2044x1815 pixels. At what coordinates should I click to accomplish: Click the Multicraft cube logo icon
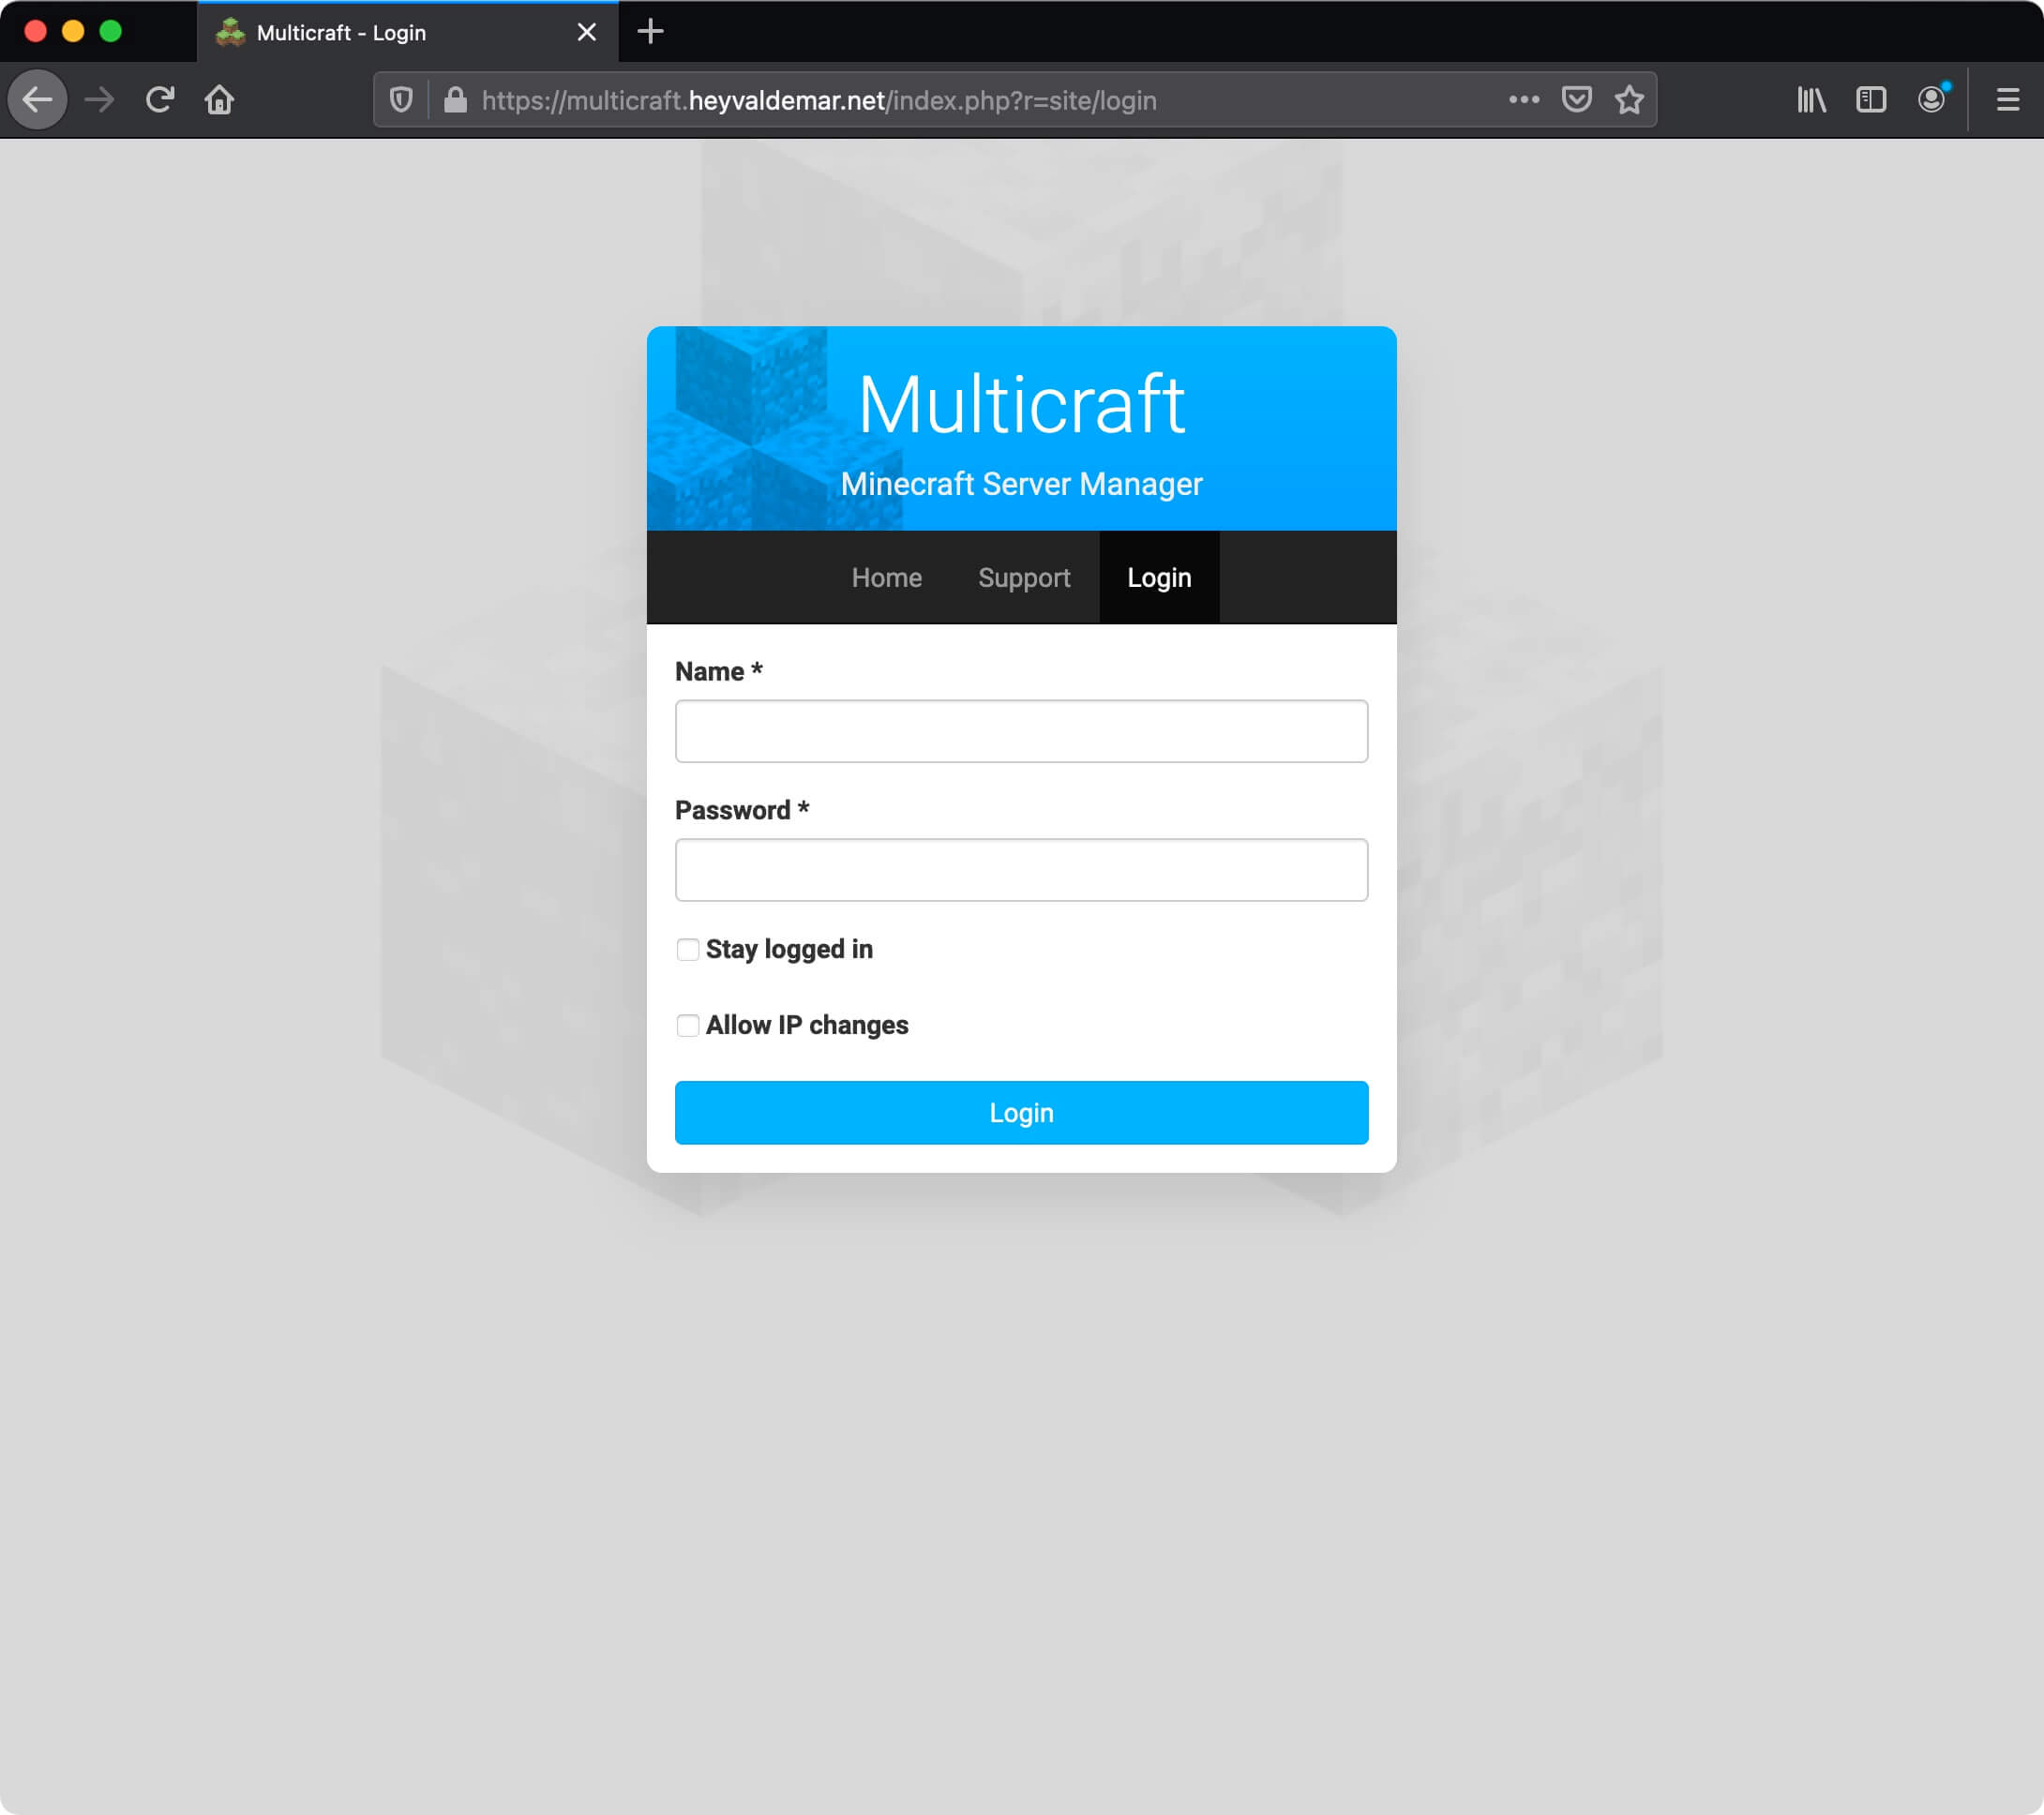pyautogui.click(x=732, y=429)
